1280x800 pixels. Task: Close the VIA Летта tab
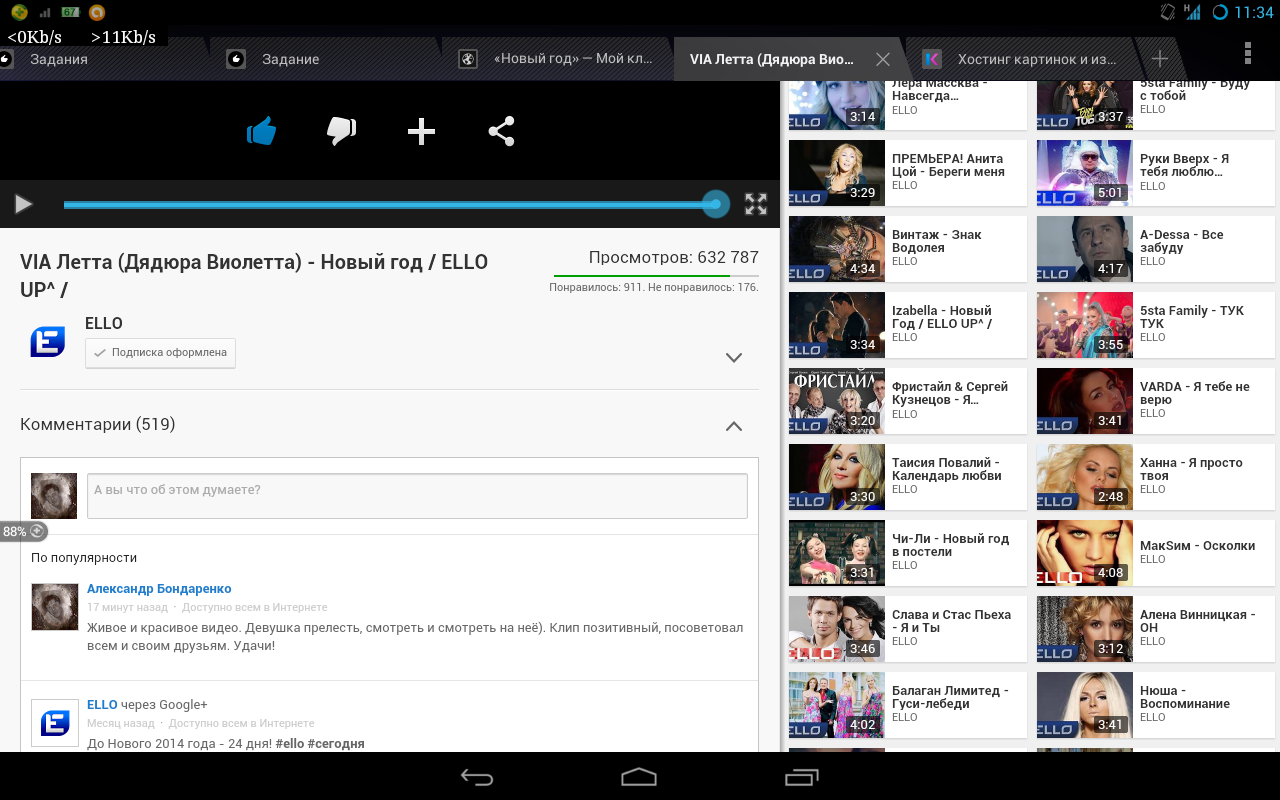pos(883,59)
